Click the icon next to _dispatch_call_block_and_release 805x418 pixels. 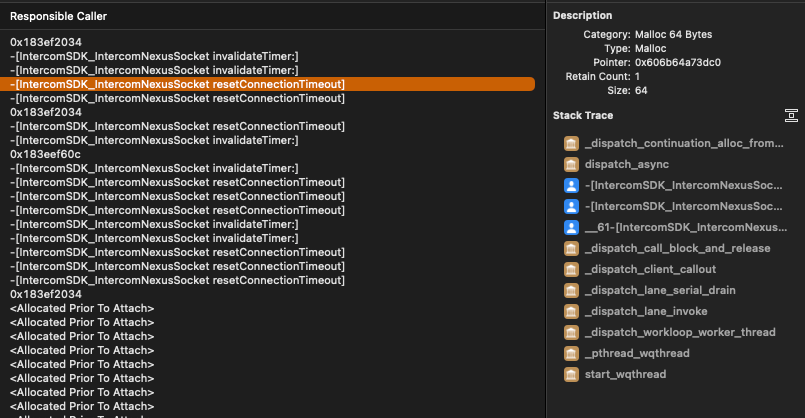click(571, 249)
